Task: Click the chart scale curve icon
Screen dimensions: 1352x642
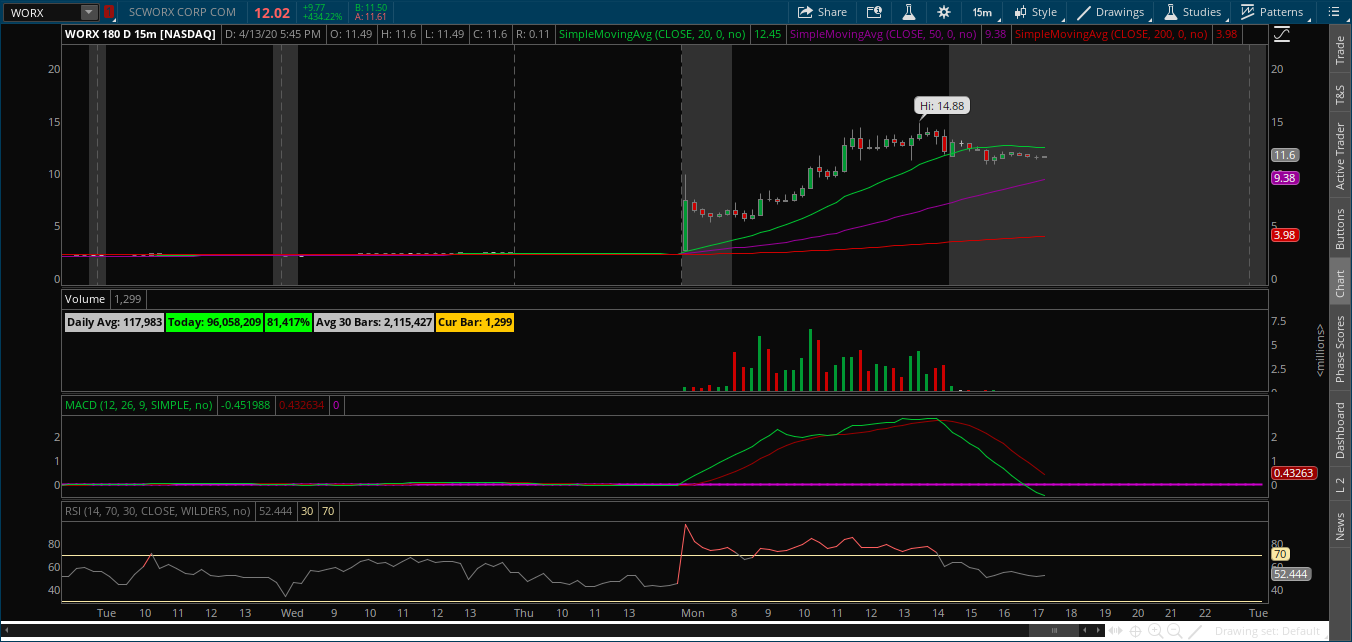Action: coord(1282,34)
